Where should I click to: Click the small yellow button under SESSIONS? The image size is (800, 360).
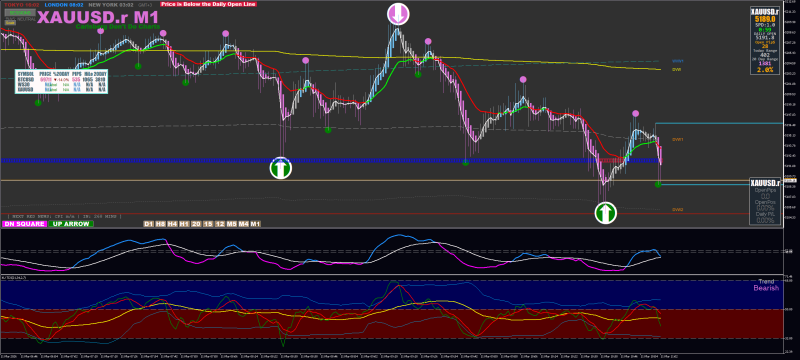10,22
